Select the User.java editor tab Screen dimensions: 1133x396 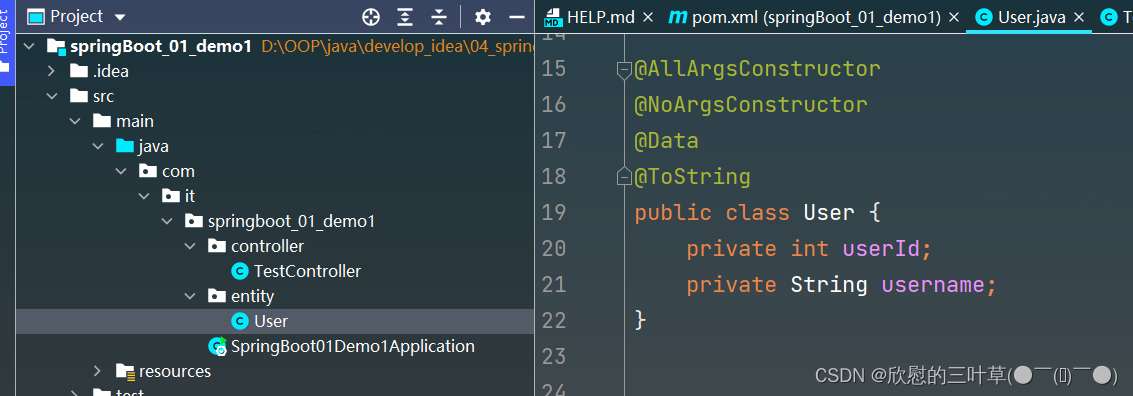[1031, 17]
